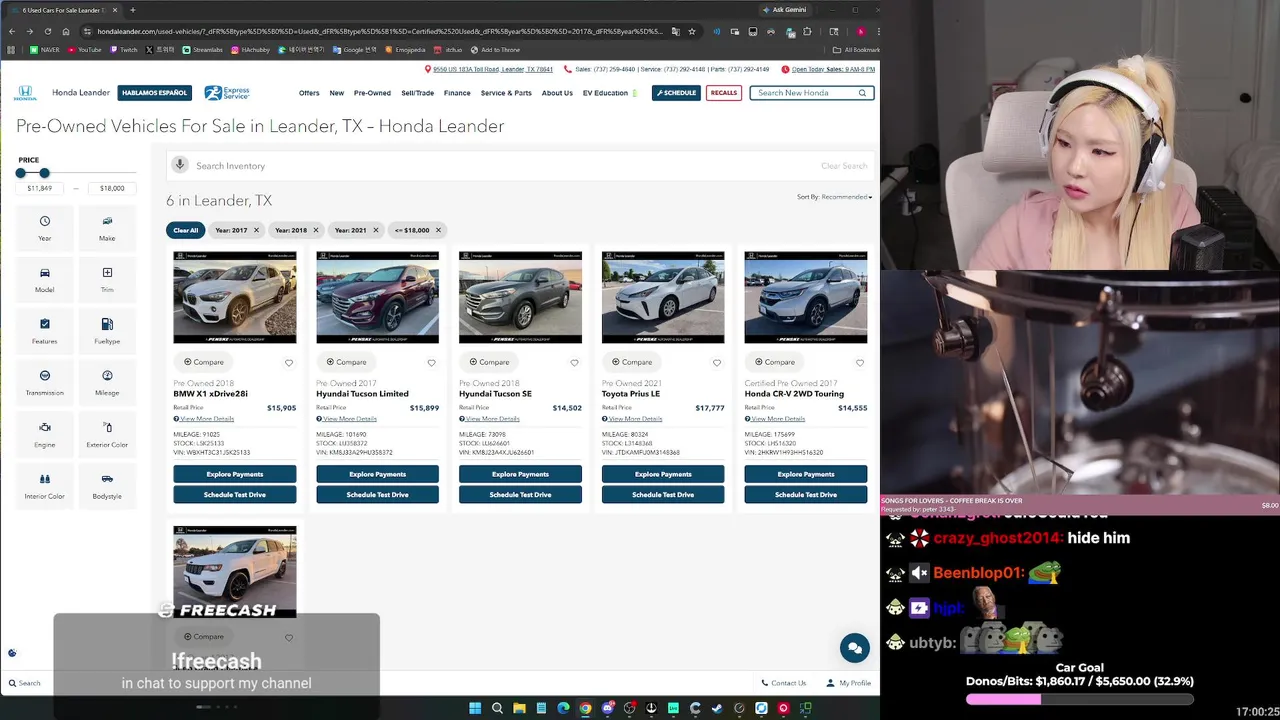Toggle Compare for the Jeep listing

tap(204, 636)
